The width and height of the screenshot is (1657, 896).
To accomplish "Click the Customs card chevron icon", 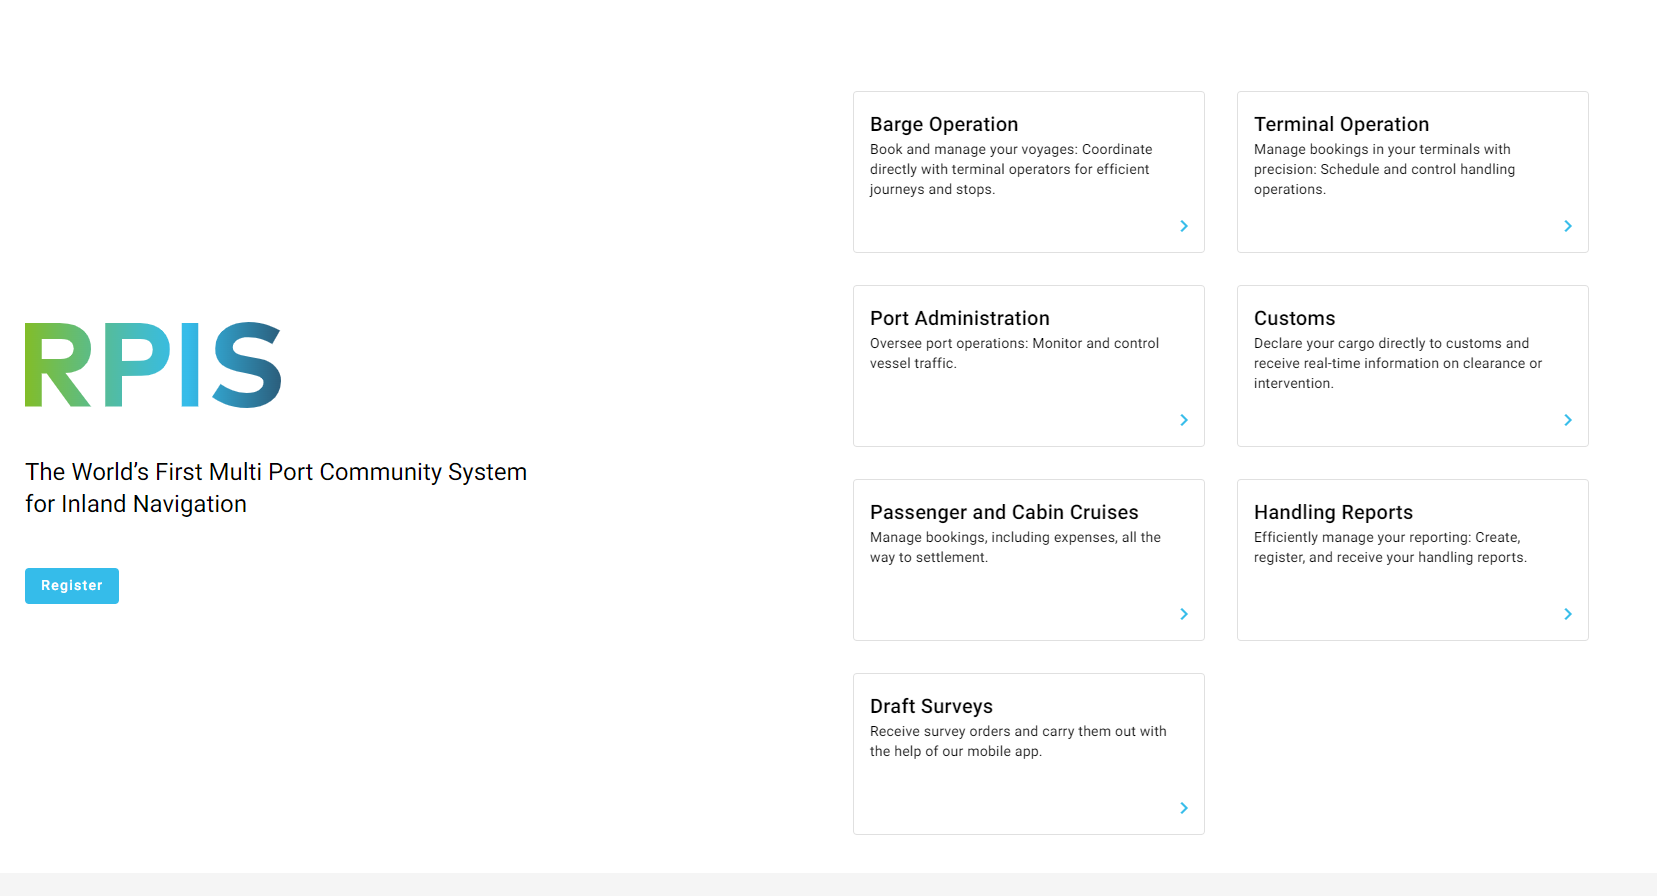I will pos(1568,420).
